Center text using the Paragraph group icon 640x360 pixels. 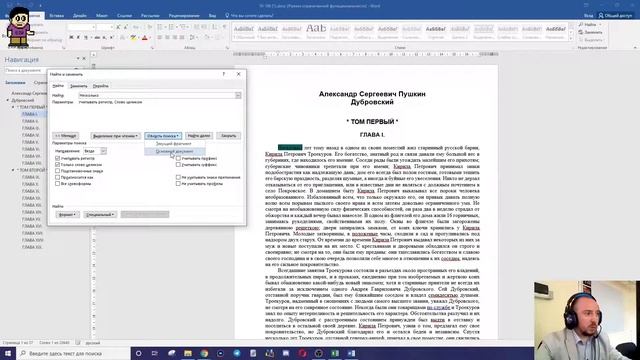tap(167, 38)
